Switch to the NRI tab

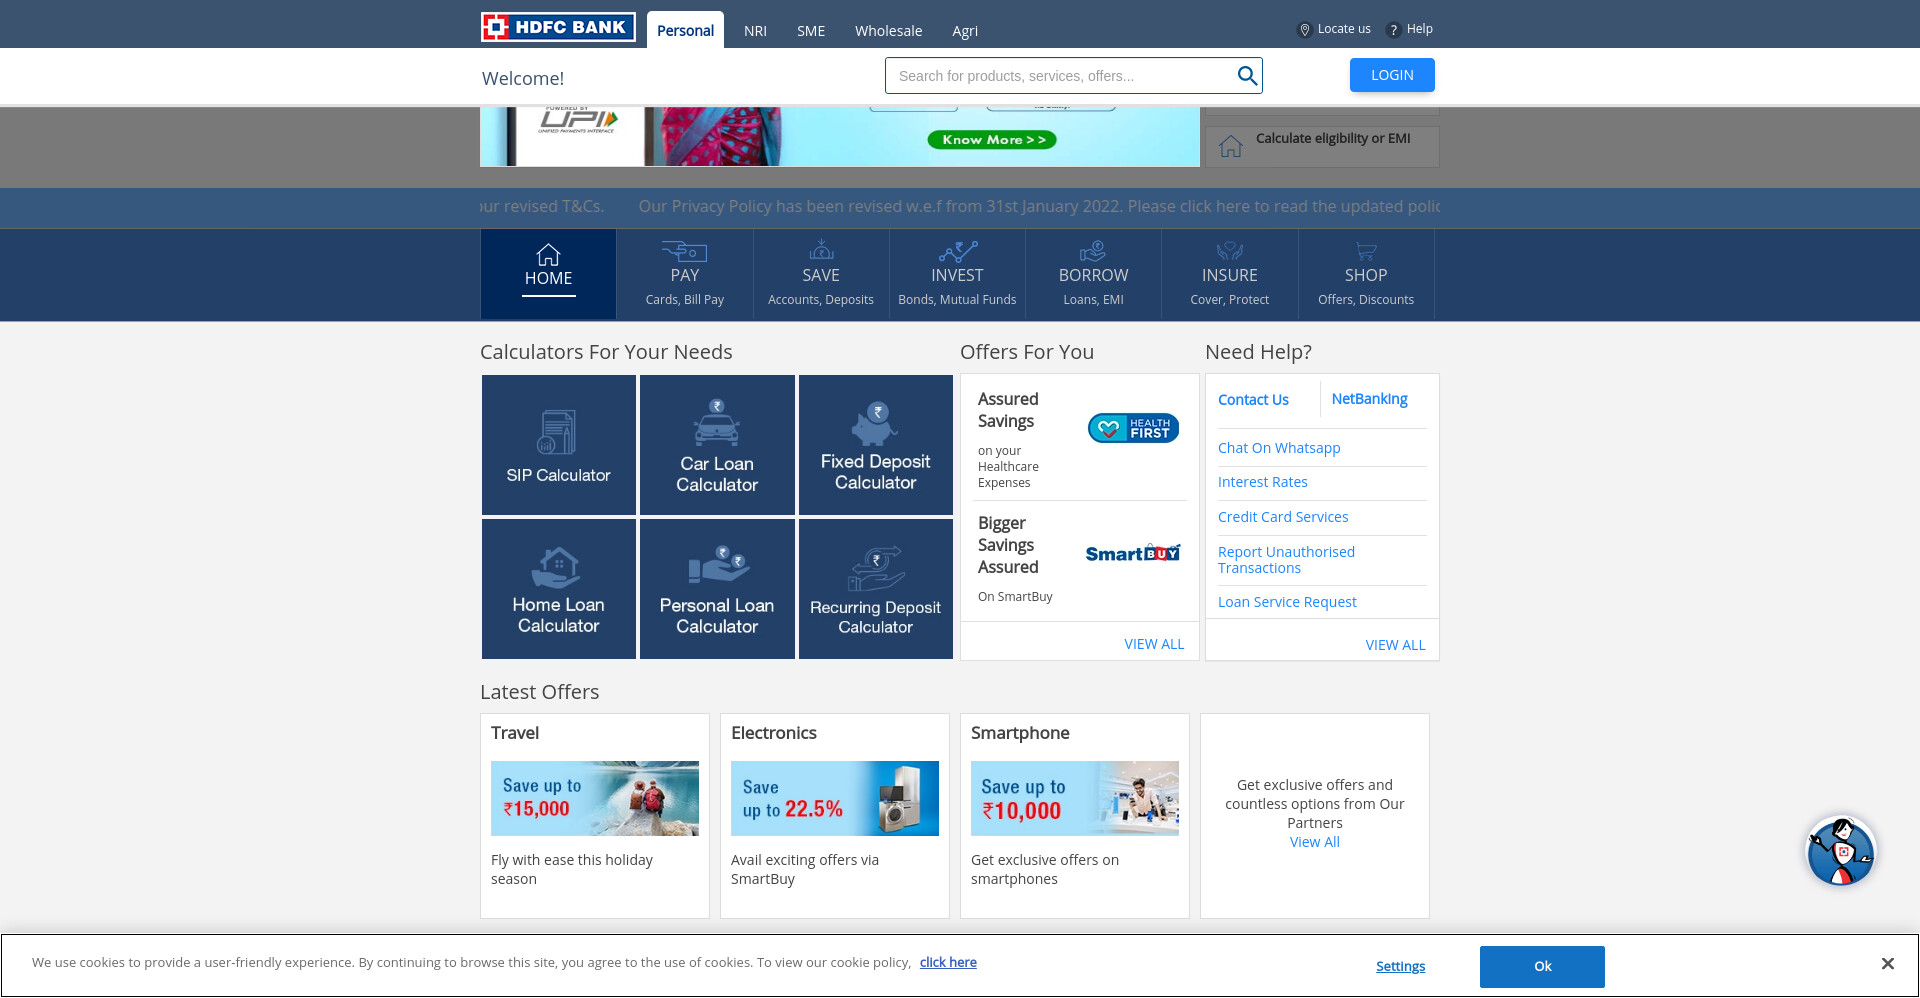coord(755,31)
